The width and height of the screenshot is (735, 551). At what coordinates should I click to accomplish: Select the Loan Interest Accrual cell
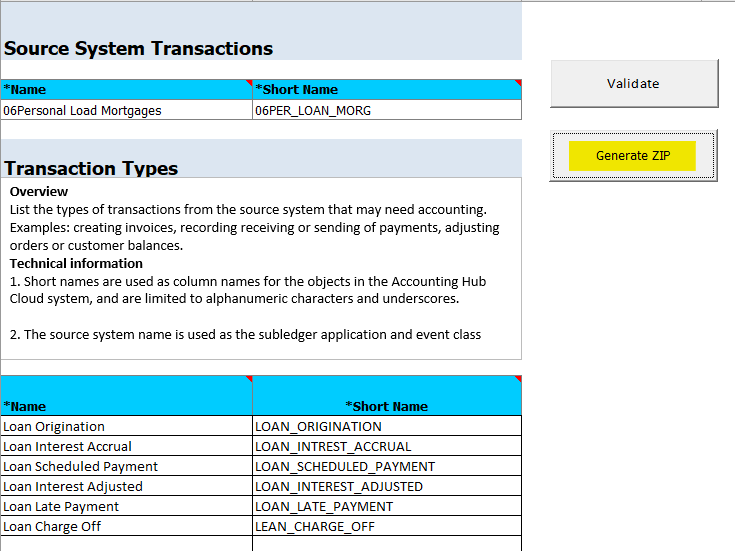[x=126, y=447]
